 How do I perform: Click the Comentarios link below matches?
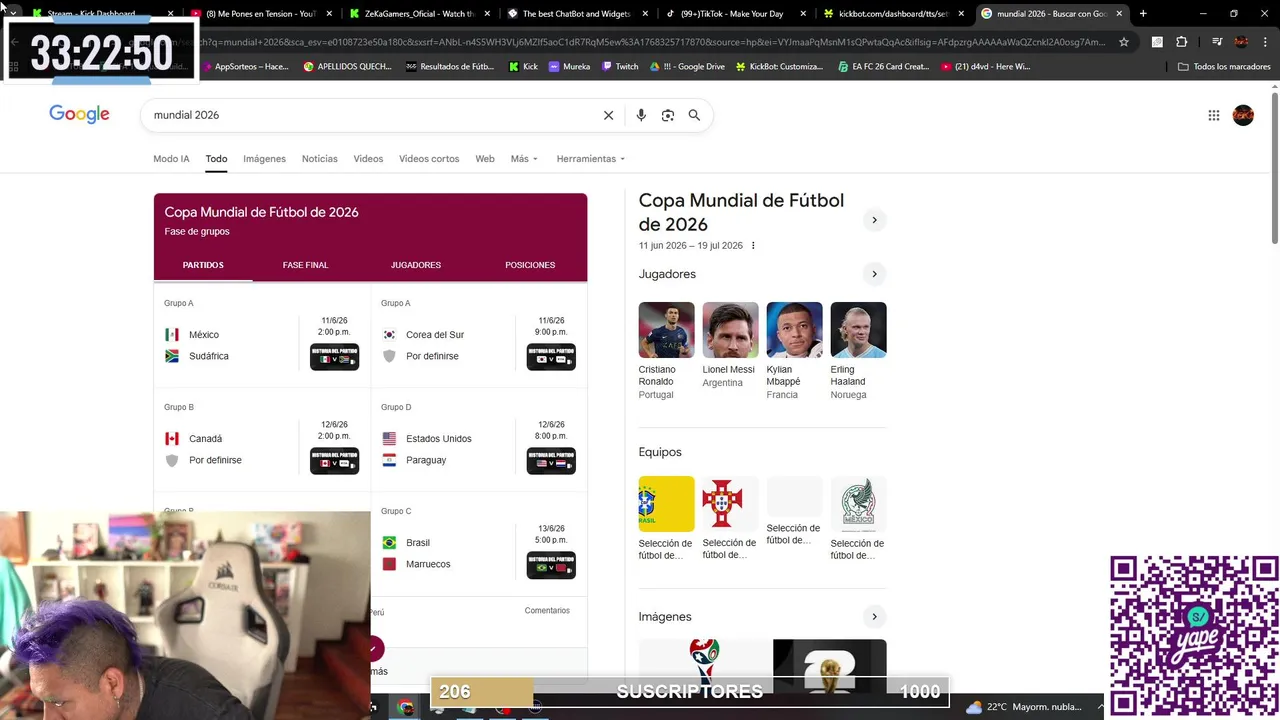point(547,611)
